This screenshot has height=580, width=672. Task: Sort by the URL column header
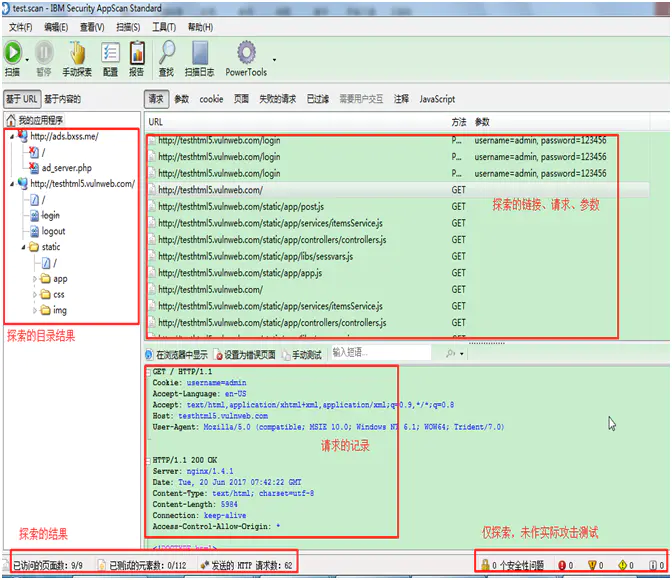[x=156, y=122]
